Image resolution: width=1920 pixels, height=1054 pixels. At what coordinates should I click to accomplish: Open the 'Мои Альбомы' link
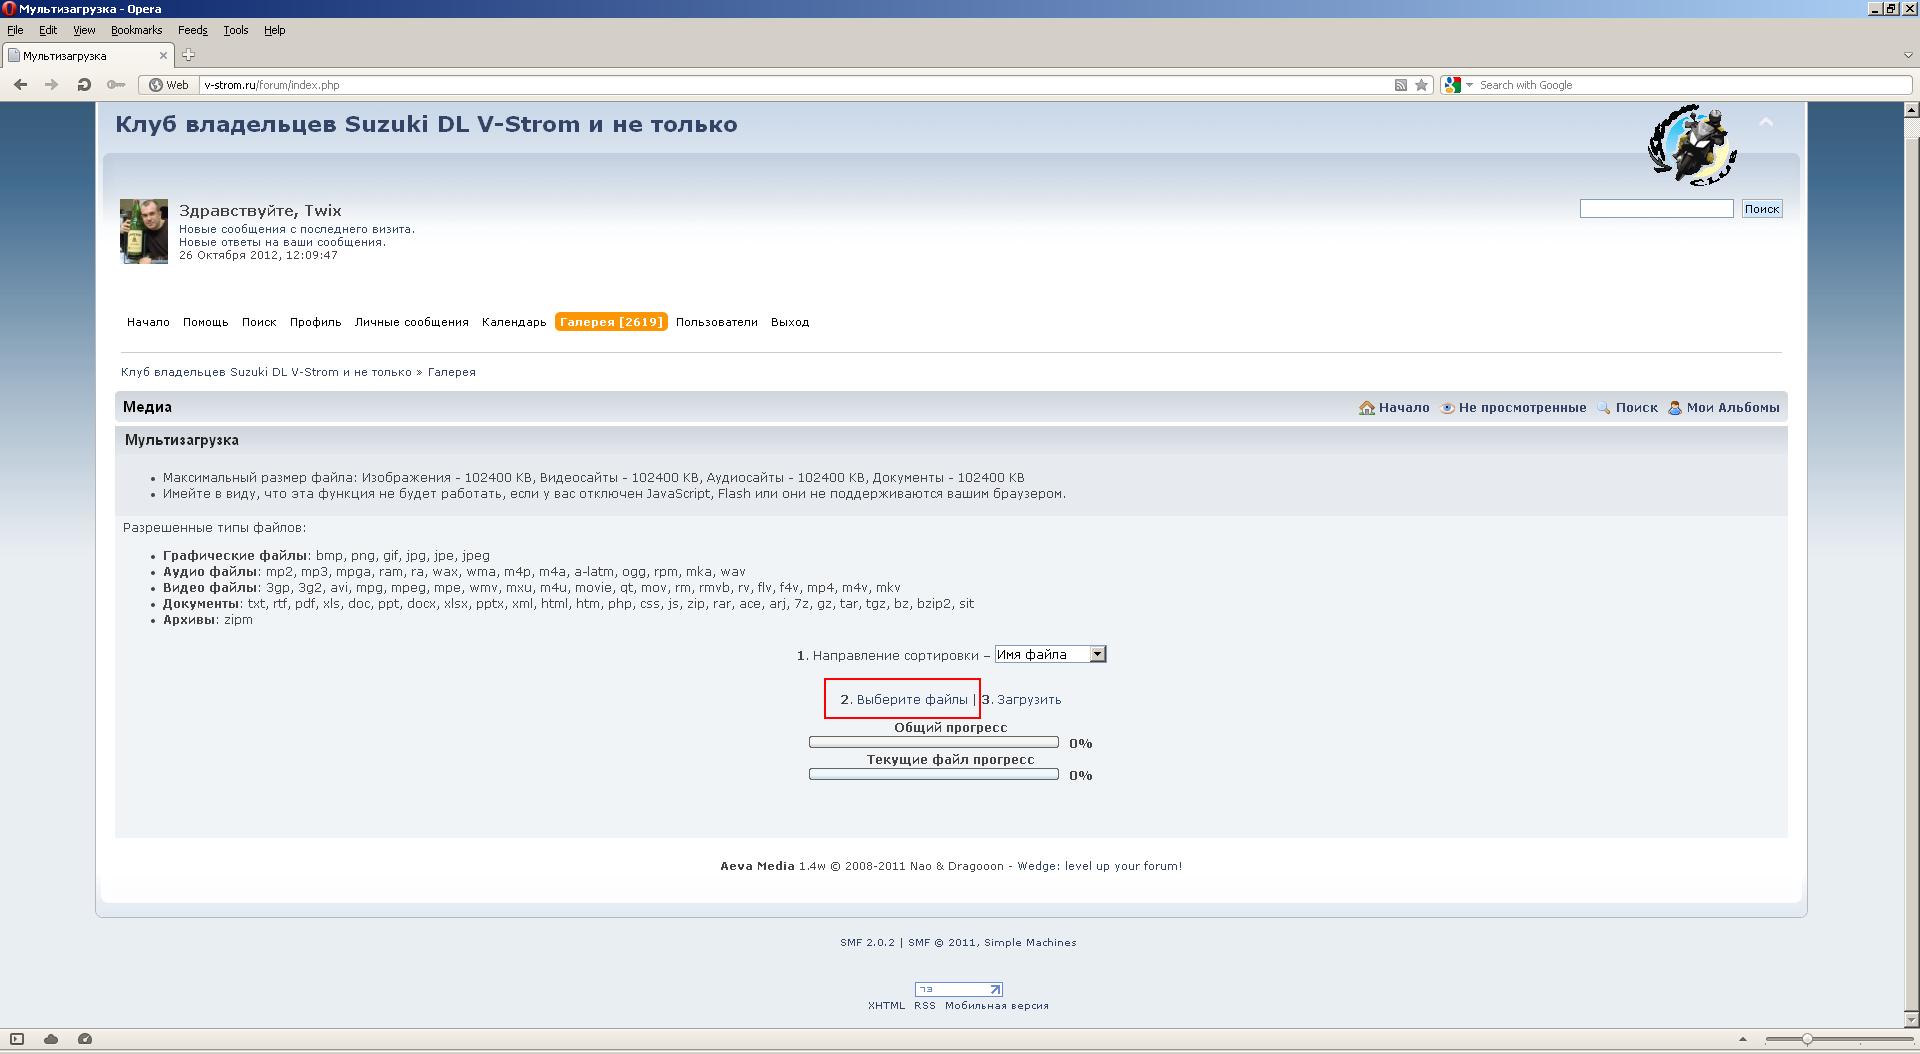point(1732,408)
